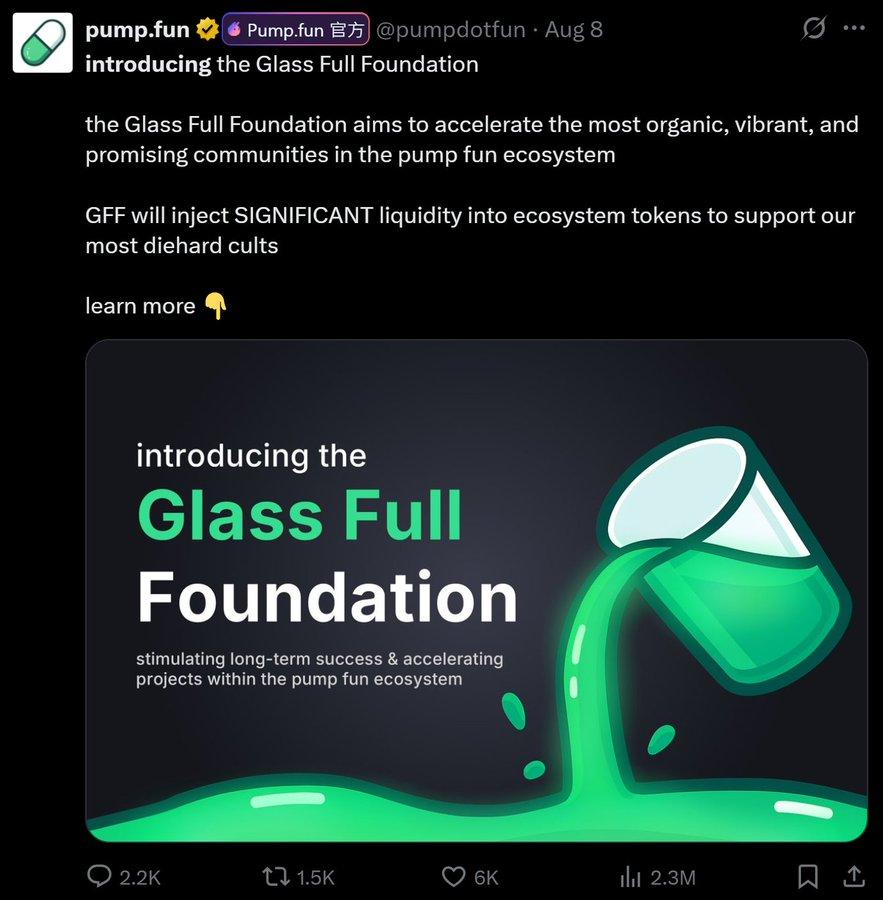
Task: Expand the three-dot more options menu
Action: pyautogui.click(x=854, y=28)
